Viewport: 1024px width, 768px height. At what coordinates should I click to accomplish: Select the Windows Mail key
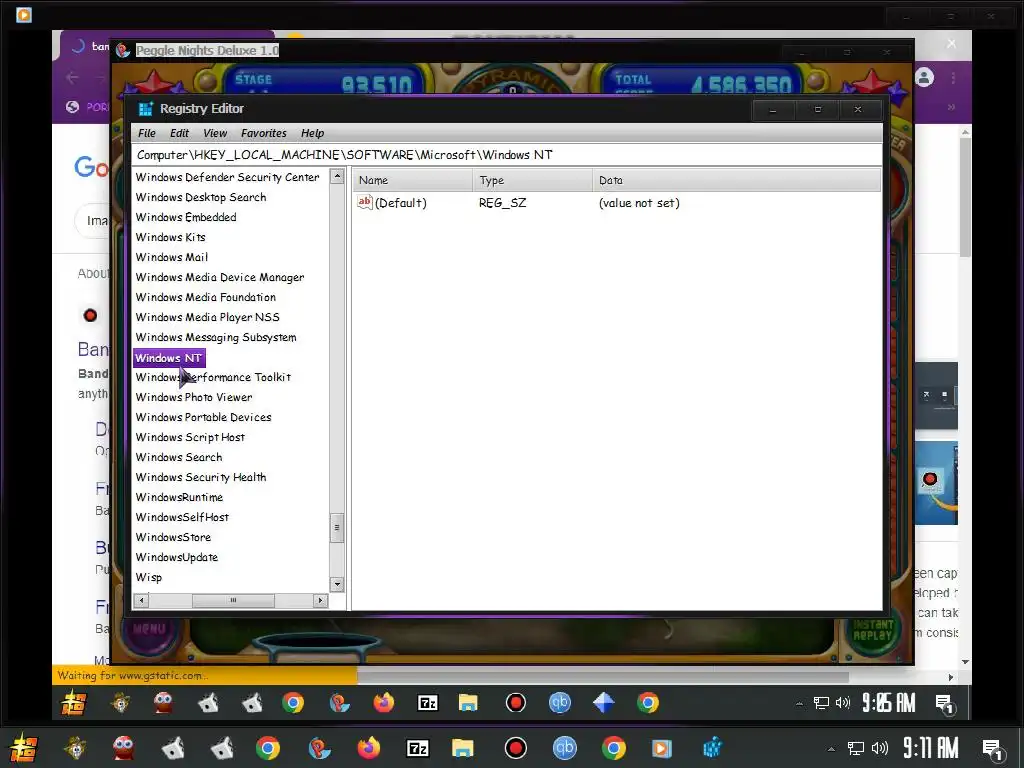[x=172, y=257]
